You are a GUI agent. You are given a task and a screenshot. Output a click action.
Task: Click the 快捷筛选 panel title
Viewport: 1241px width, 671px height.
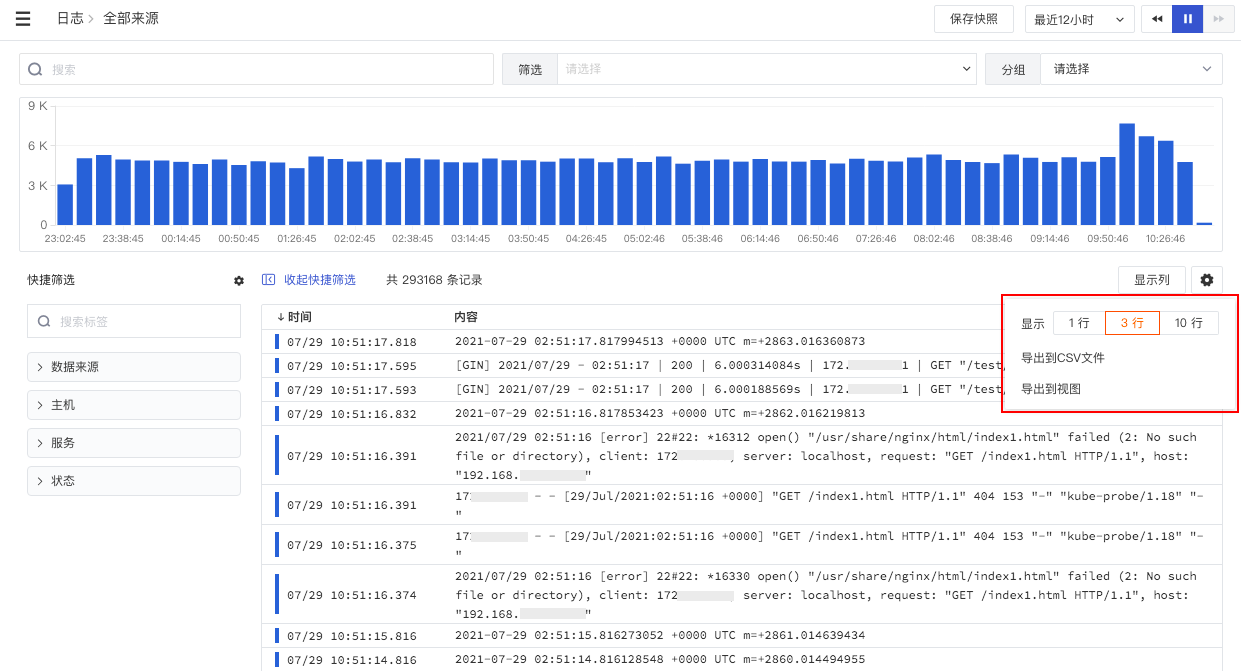[x=51, y=280]
